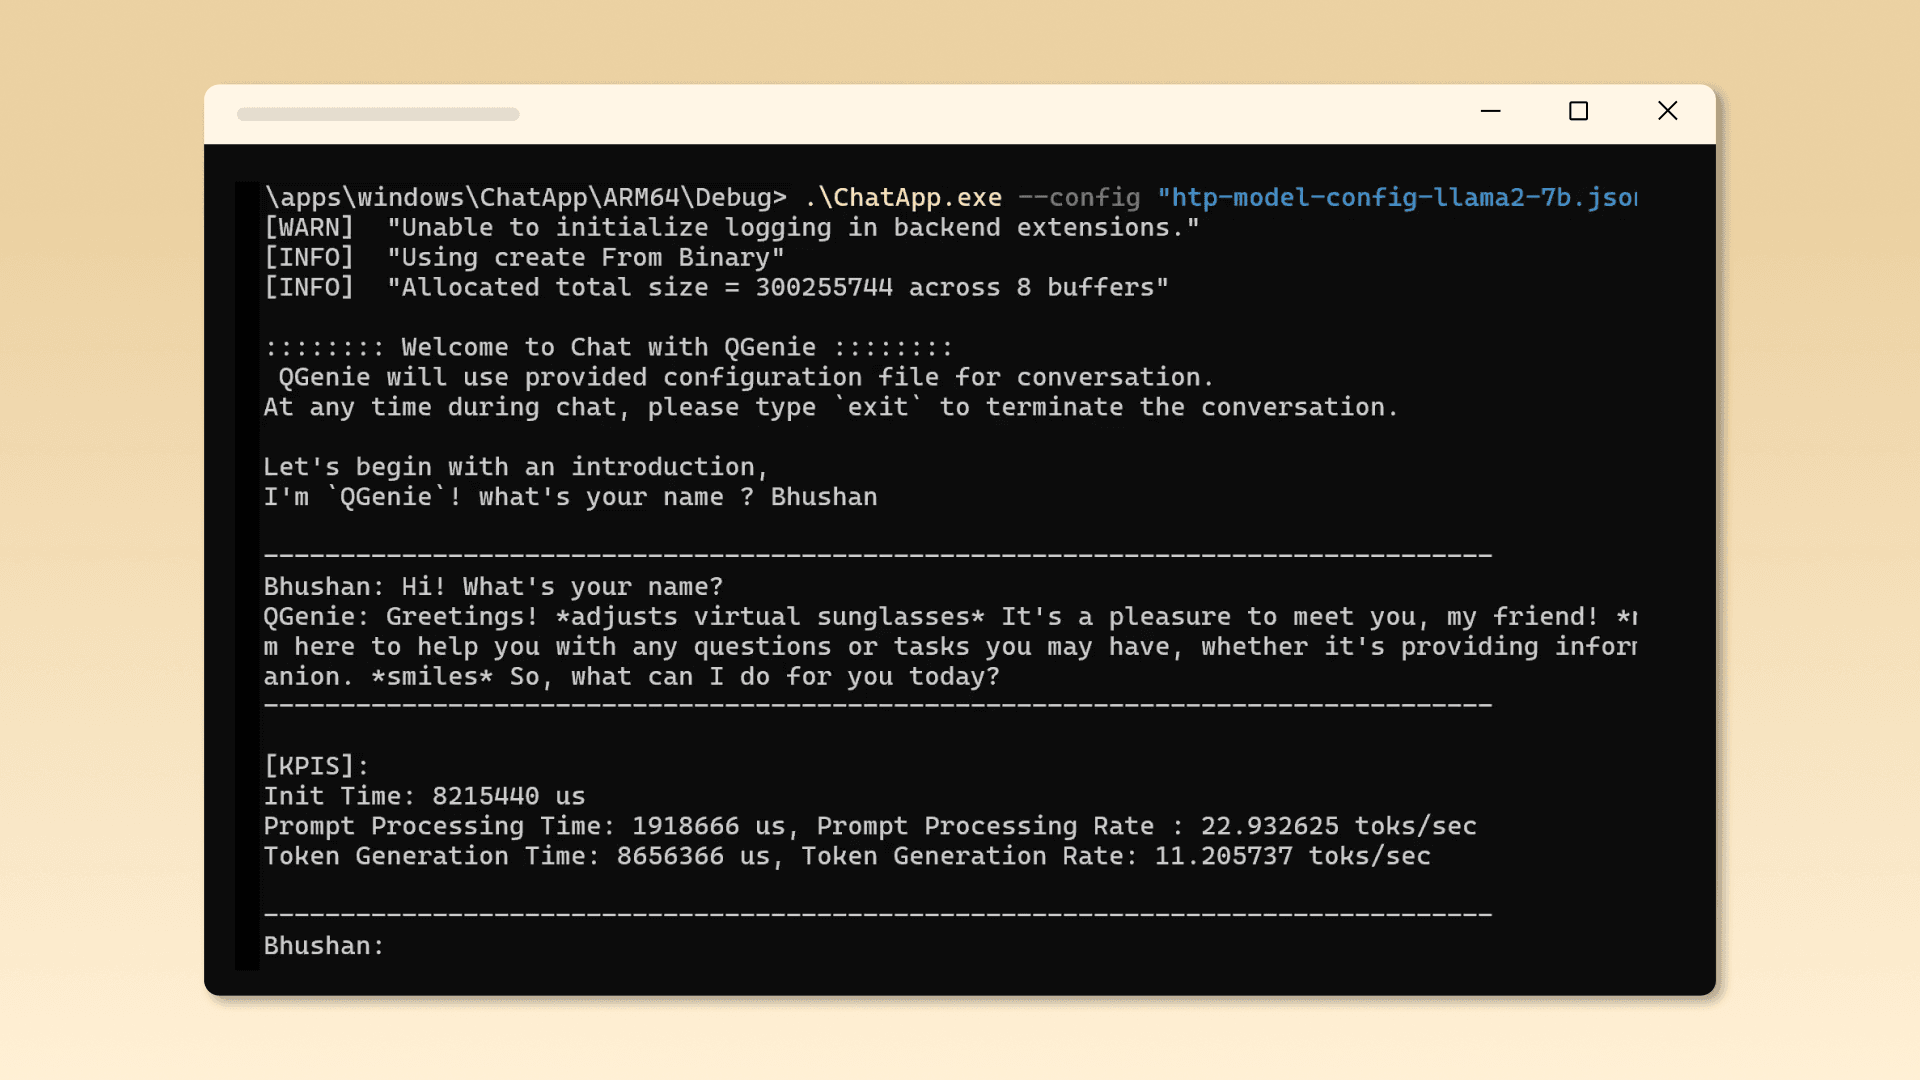Click the Prompt Processing Rate value
Image resolution: width=1920 pixels, height=1080 pixels.
coord(1269,827)
